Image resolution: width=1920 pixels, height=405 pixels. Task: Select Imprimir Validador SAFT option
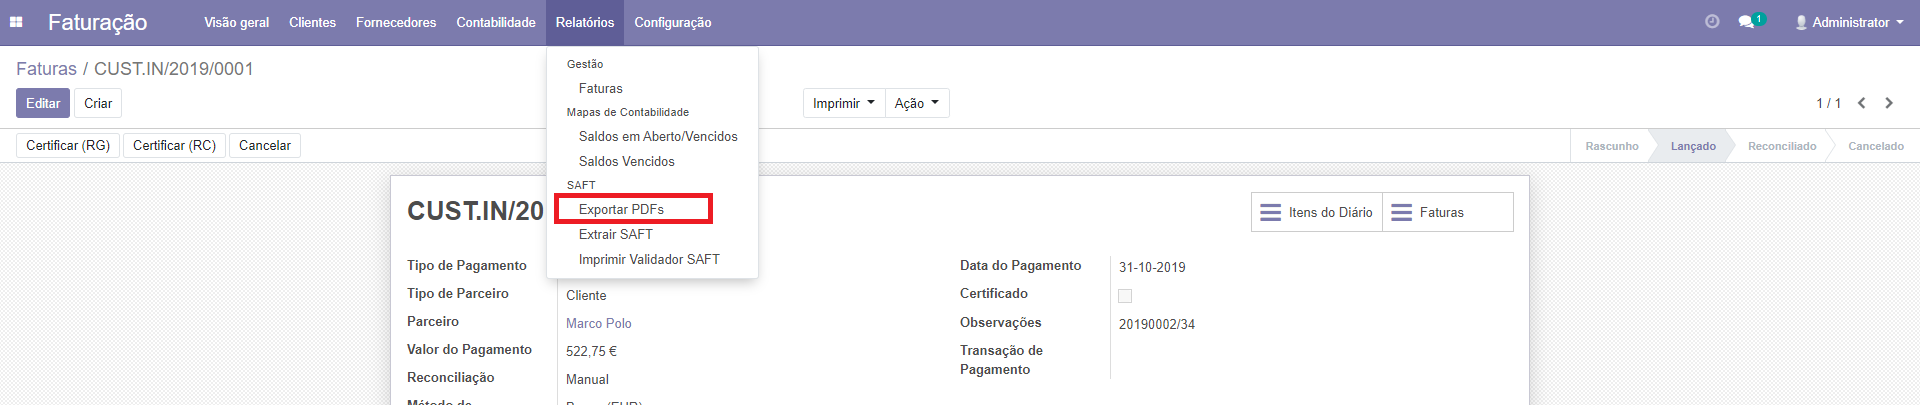tap(649, 259)
